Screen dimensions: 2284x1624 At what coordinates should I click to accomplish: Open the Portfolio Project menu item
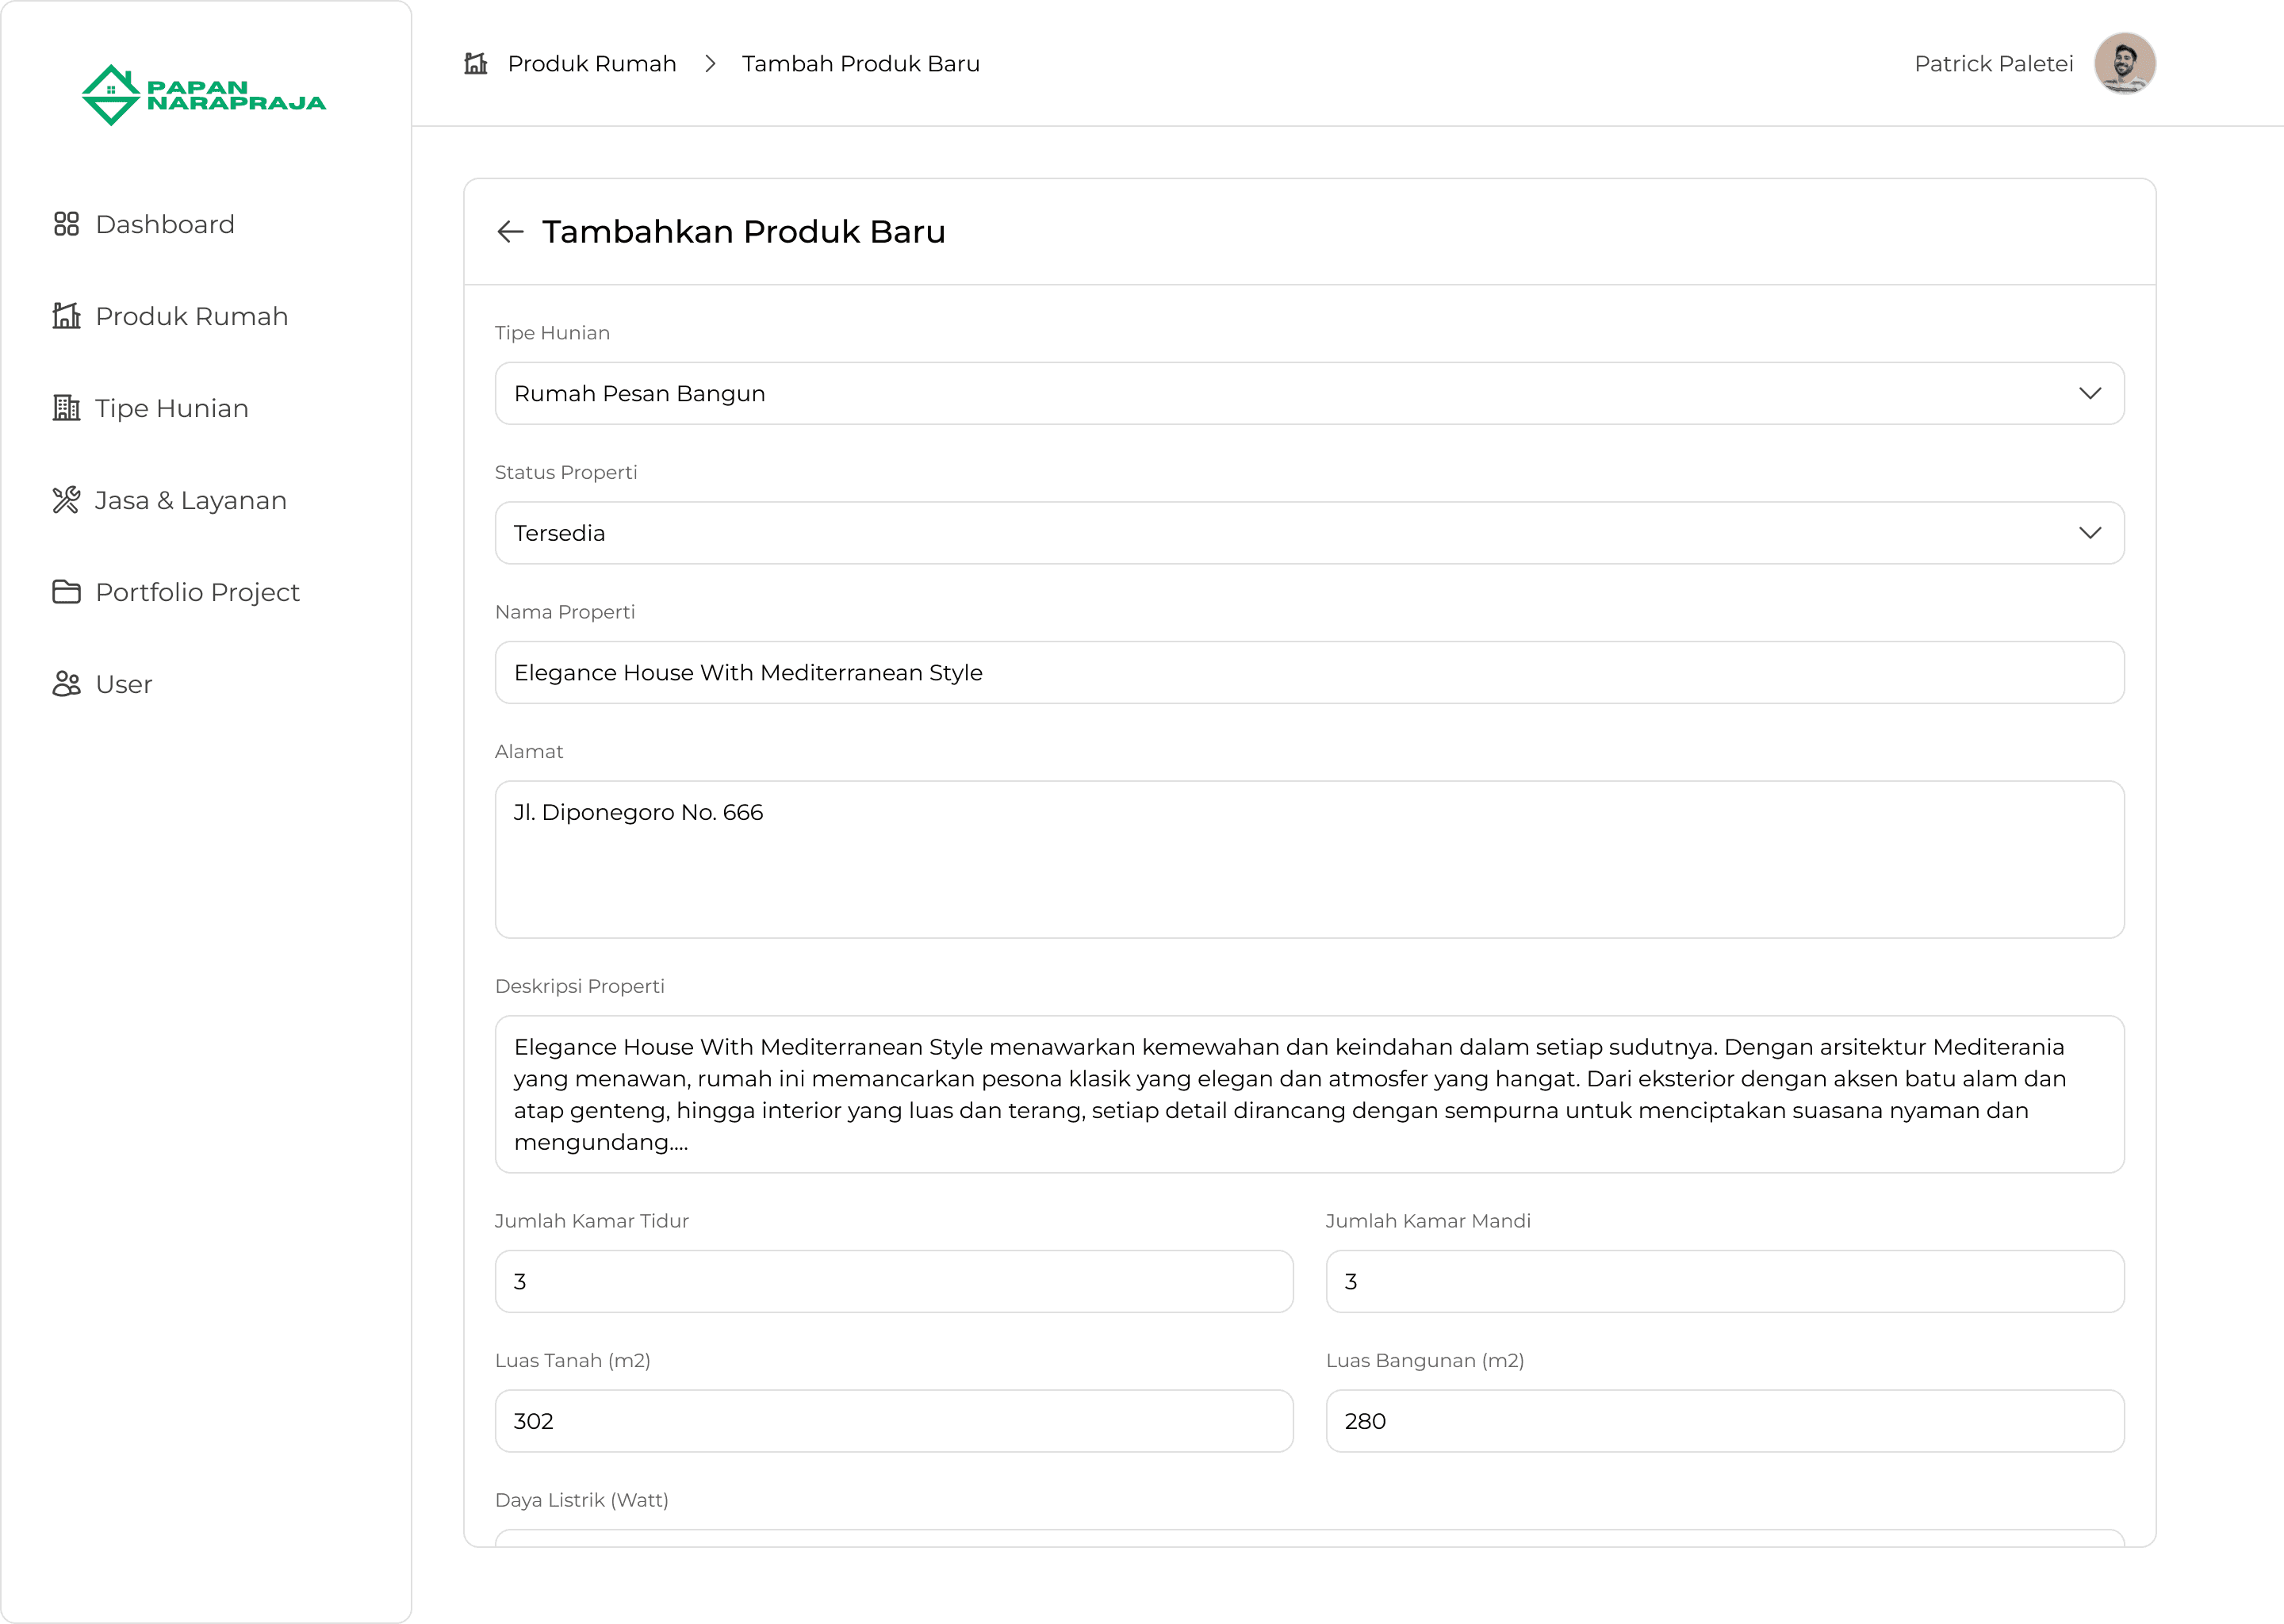coord(197,592)
